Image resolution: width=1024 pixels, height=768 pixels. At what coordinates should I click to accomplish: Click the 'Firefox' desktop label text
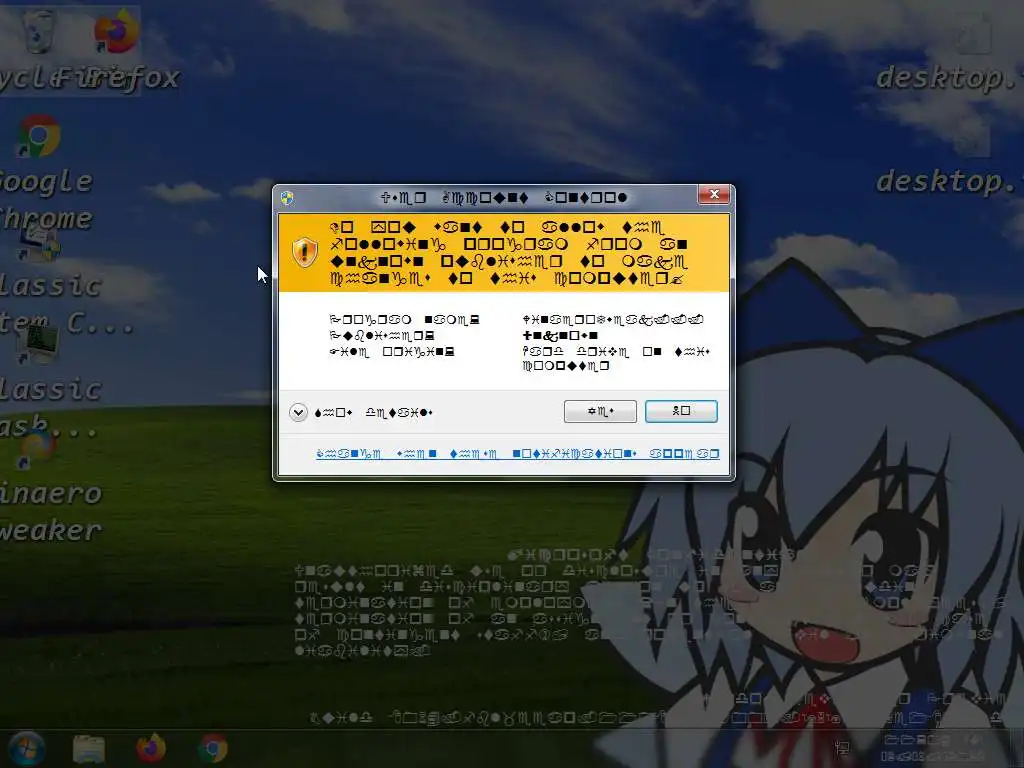tap(115, 78)
